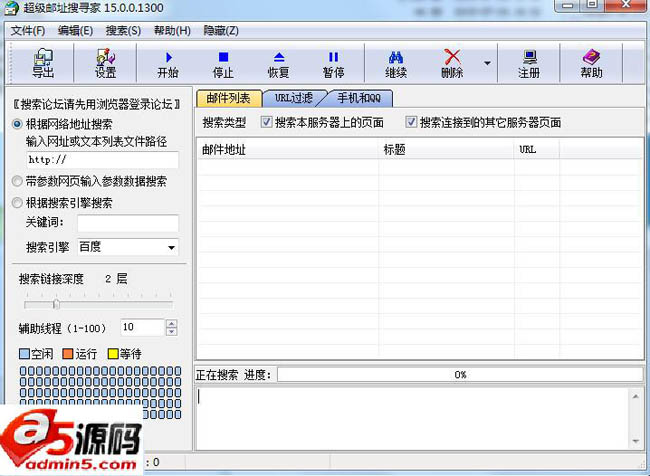This screenshot has height=476, width=650.
Task: Click the yellow 等待 legend swatch
Action: (113, 354)
